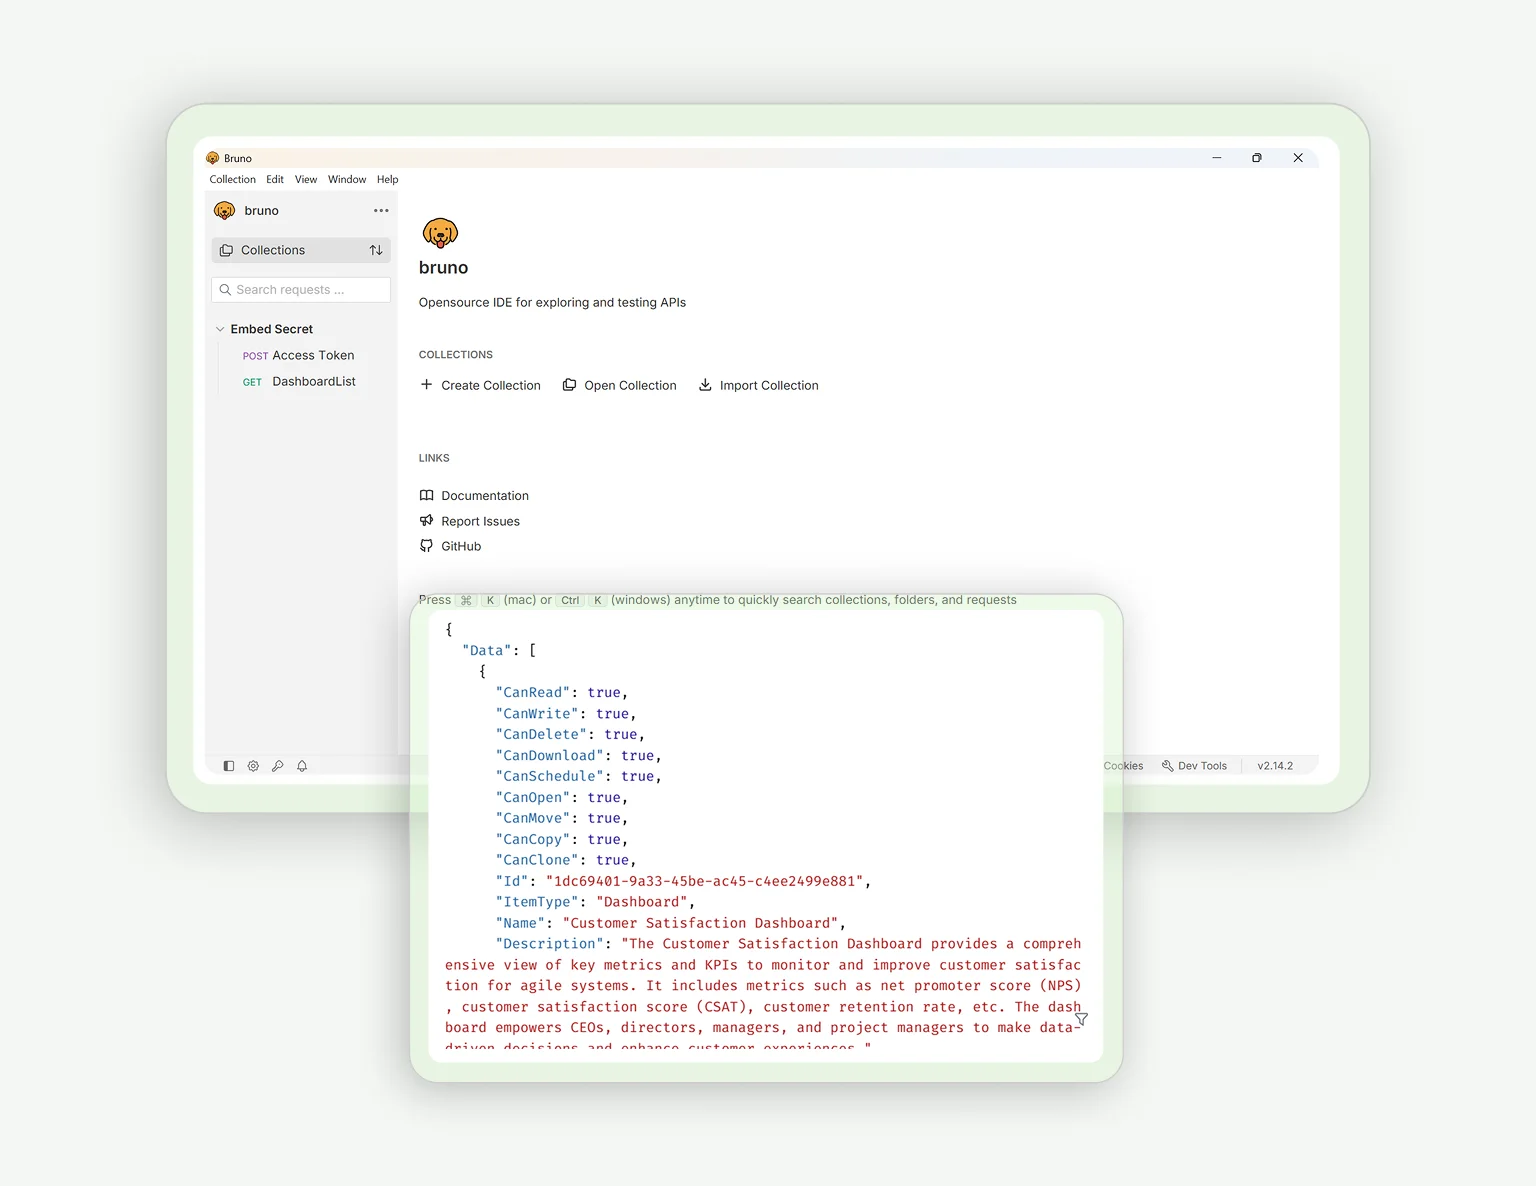This screenshot has height=1186, width=1536.
Task: Click the "CanDelete" key in JSON
Action: tap(541, 734)
